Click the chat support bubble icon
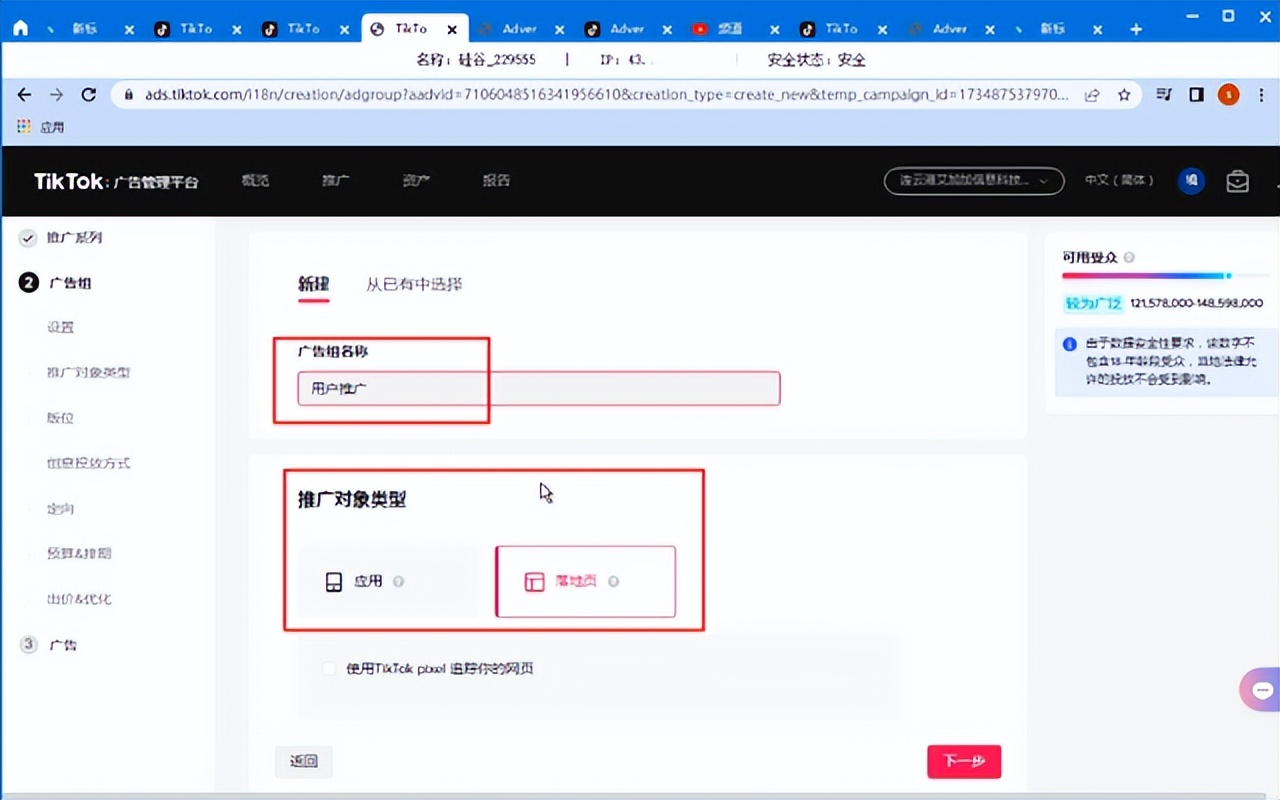The image size is (1280, 800). (1262, 690)
